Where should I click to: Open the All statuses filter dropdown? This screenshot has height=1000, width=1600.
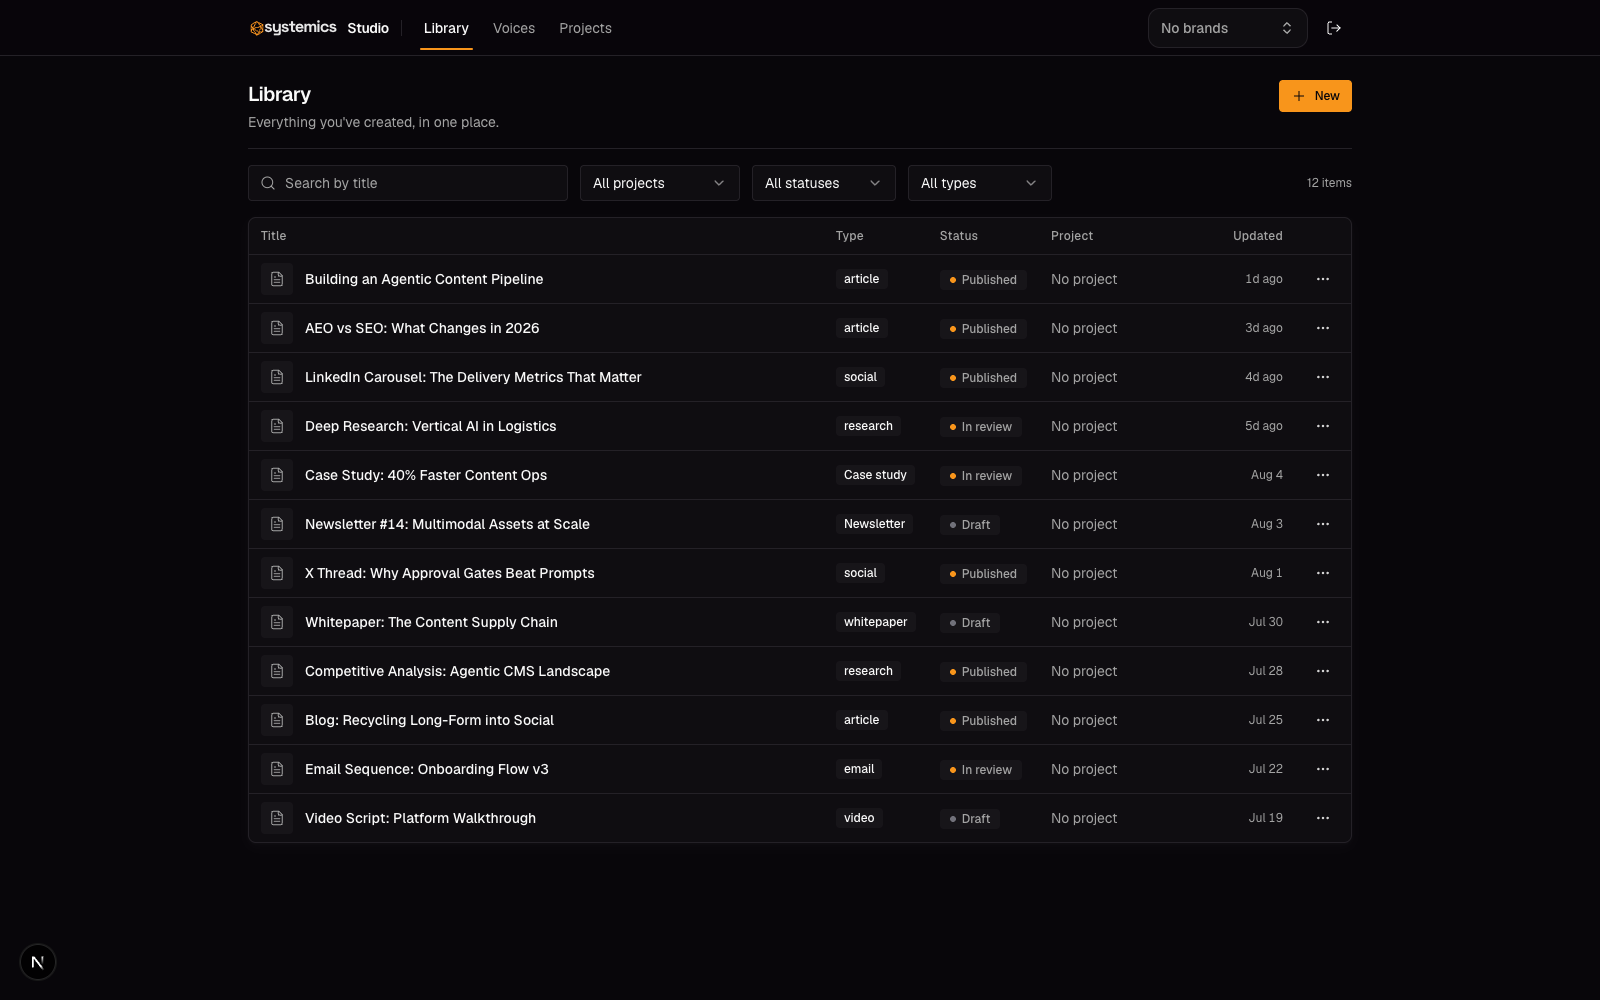[824, 183]
